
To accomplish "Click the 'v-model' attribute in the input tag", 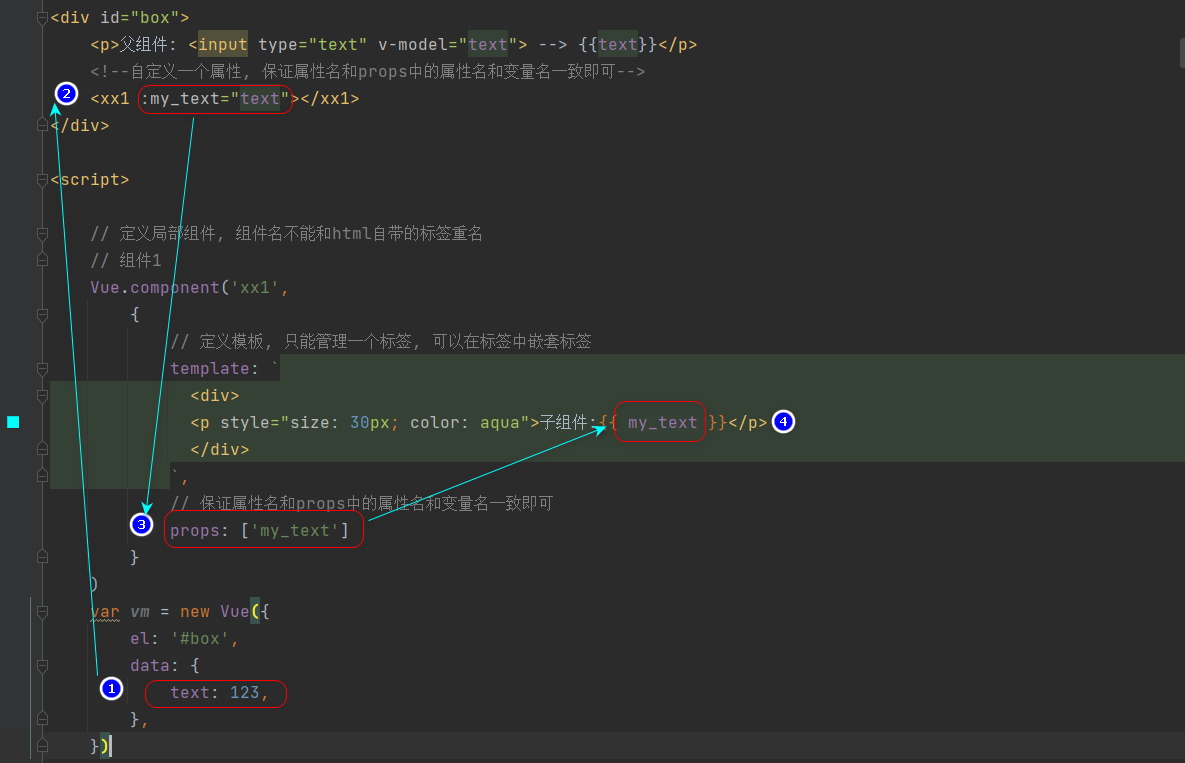I will [413, 45].
